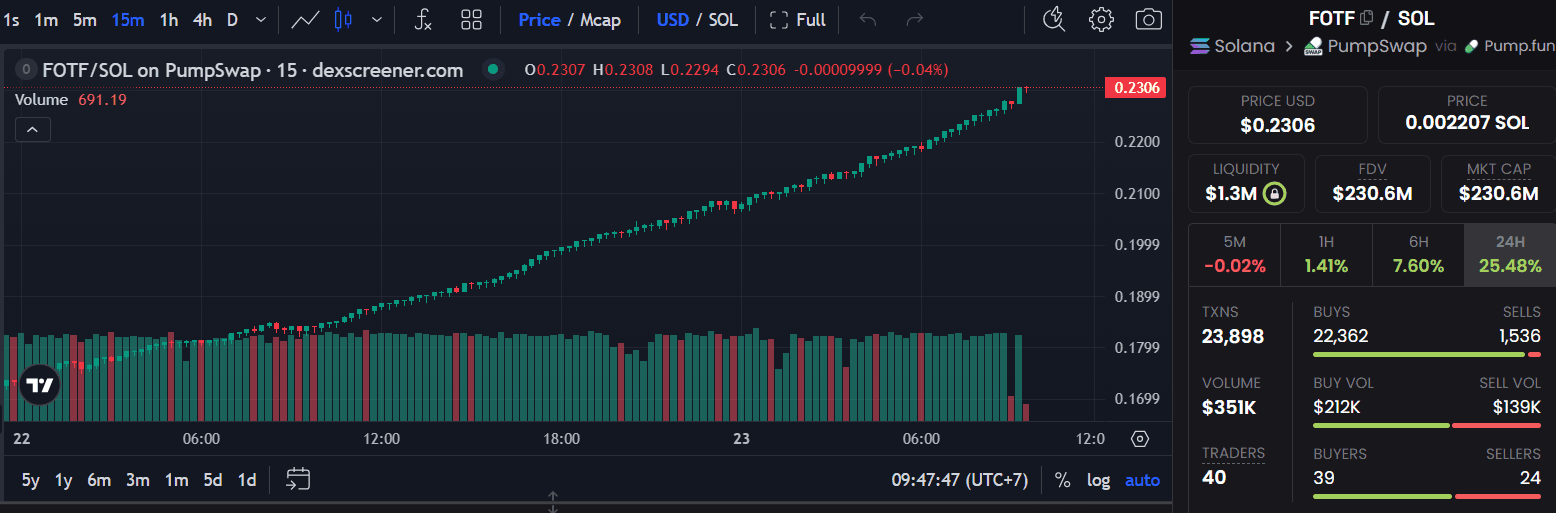Image resolution: width=1556 pixels, height=513 pixels.
Task: Expand the chart style dropdown arrow
Action: (x=377, y=19)
